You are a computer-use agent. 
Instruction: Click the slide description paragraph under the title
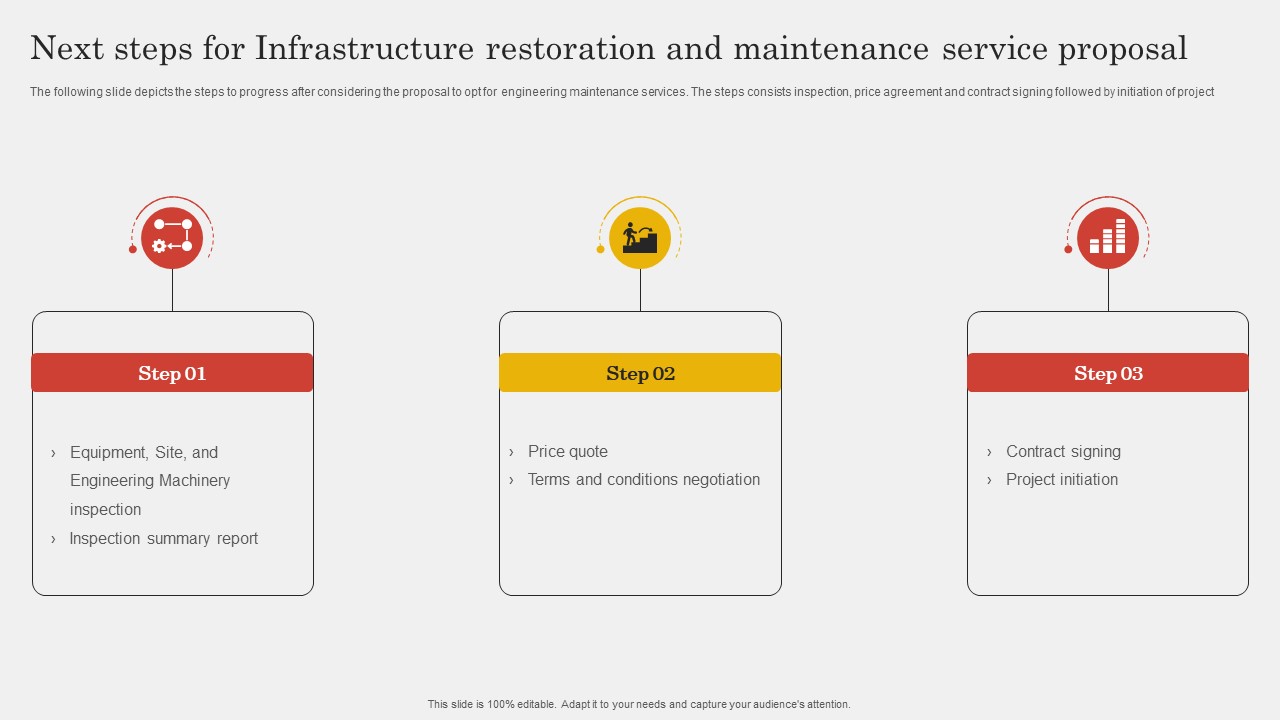coord(622,92)
